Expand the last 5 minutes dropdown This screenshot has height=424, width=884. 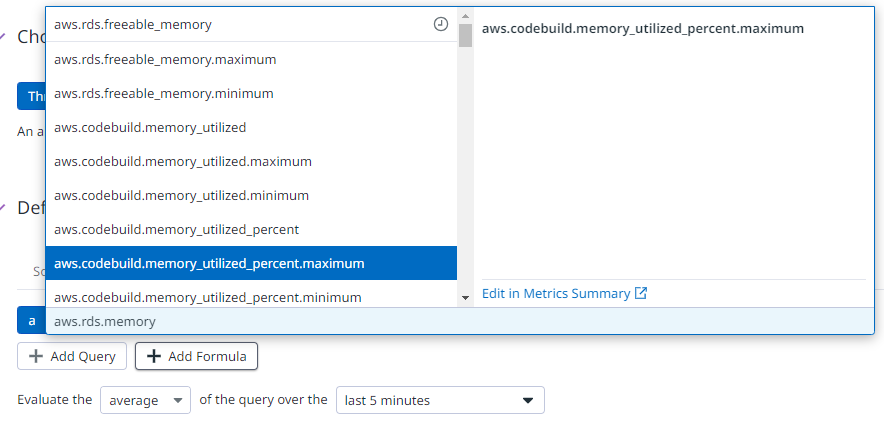(440, 401)
